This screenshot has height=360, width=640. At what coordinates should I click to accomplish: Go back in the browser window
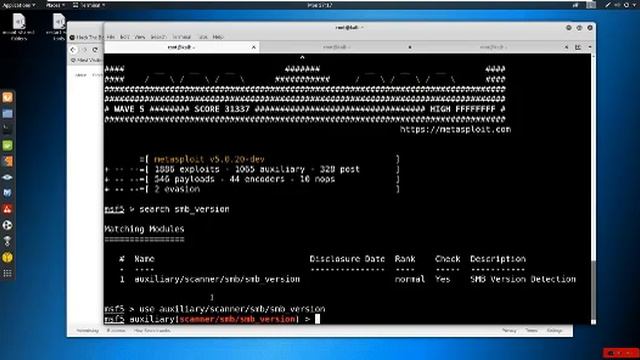click(x=73, y=50)
